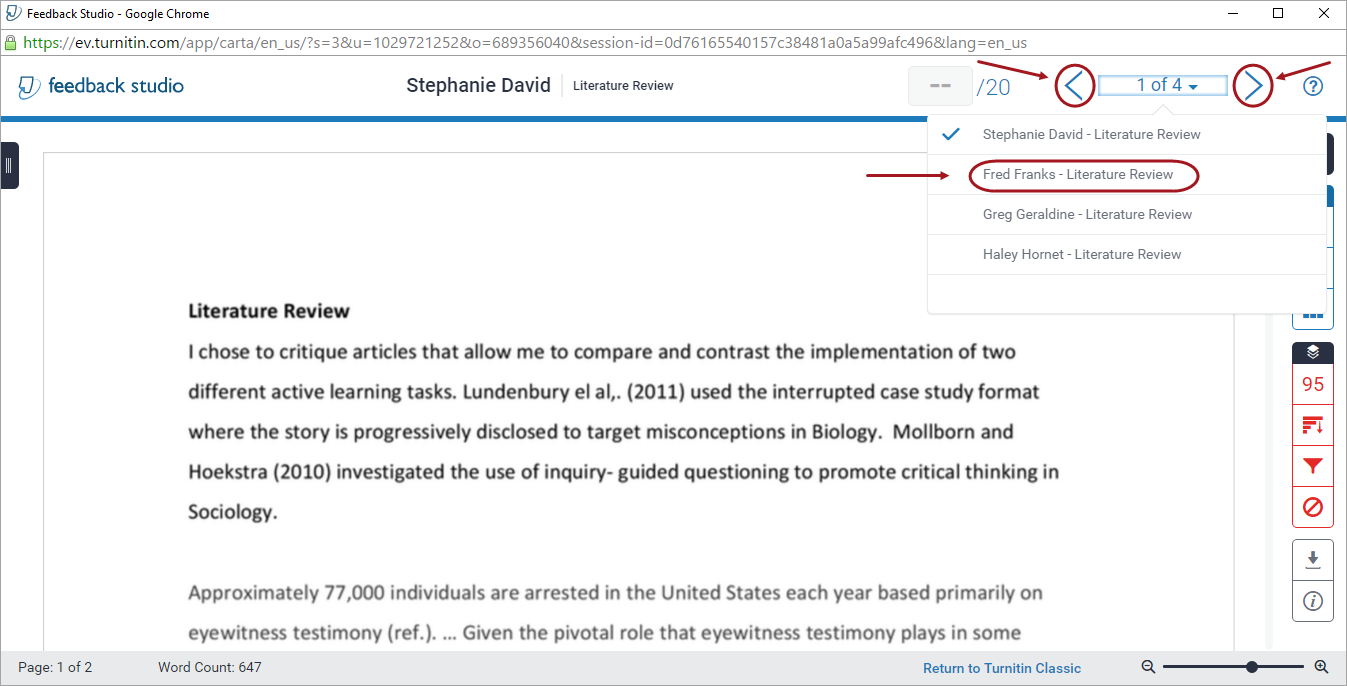Select 'Haley Hornet - Literature Review'

pyautogui.click(x=1081, y=254)
